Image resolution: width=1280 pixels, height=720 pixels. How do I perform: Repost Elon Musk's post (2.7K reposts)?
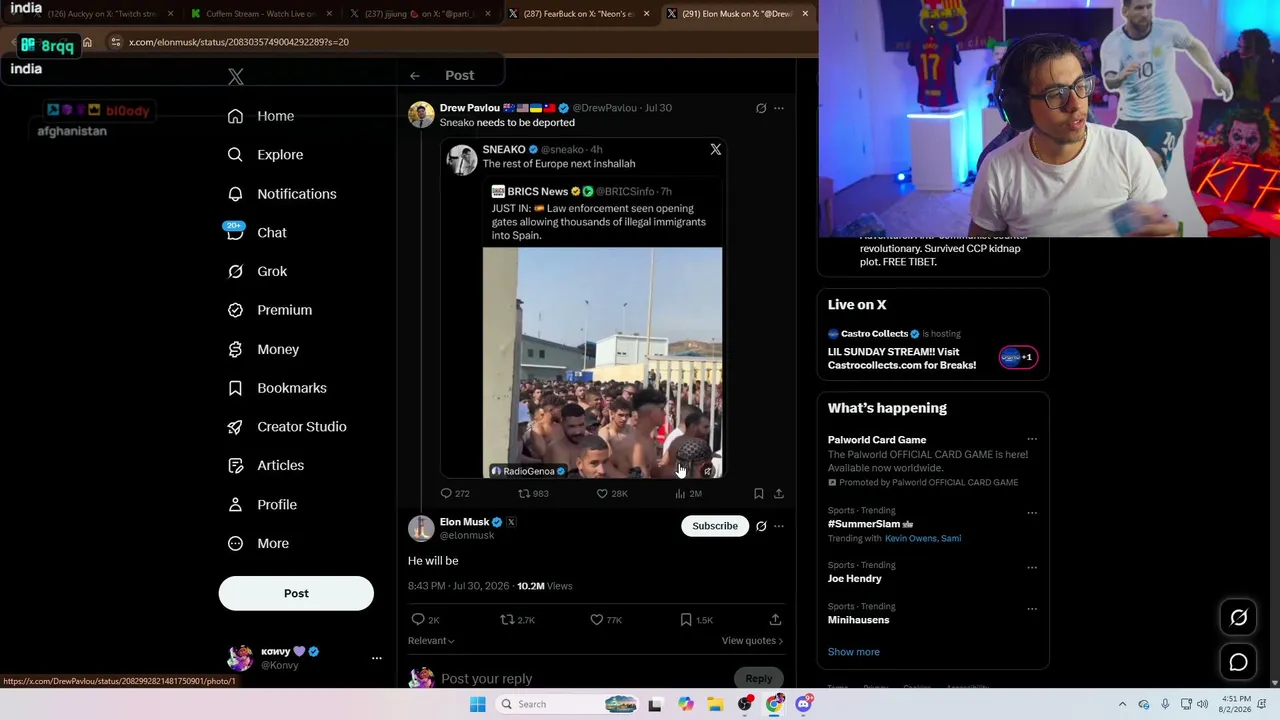pos(517,620)
